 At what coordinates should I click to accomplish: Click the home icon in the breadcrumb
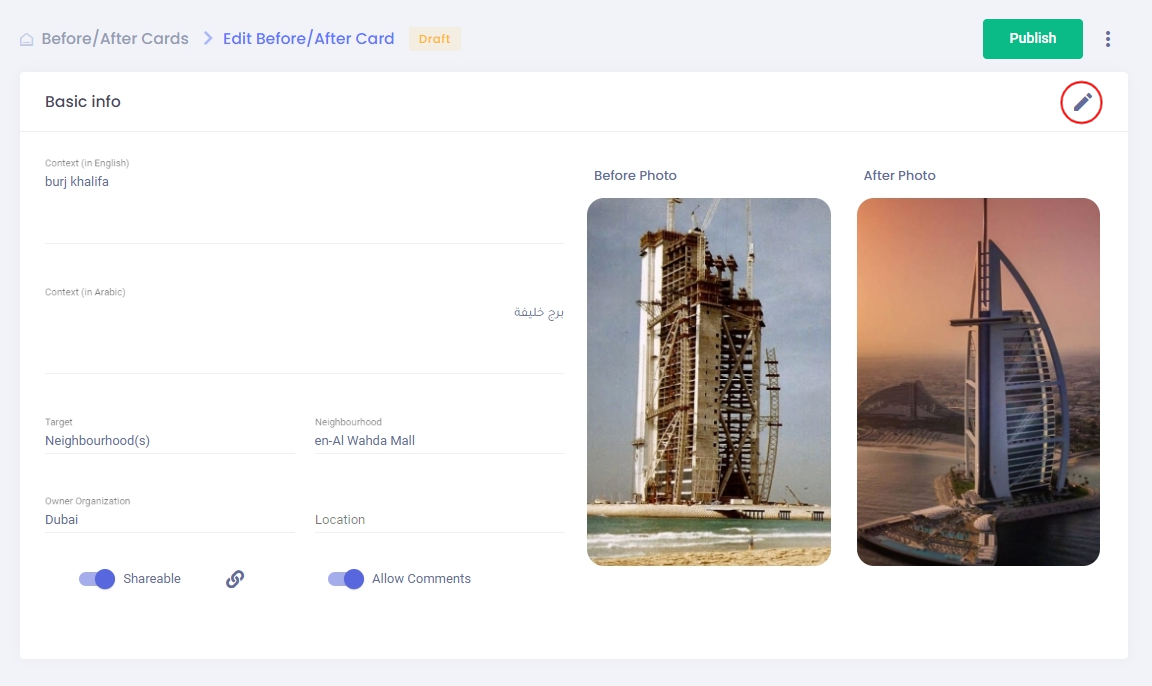pos(27,40)
